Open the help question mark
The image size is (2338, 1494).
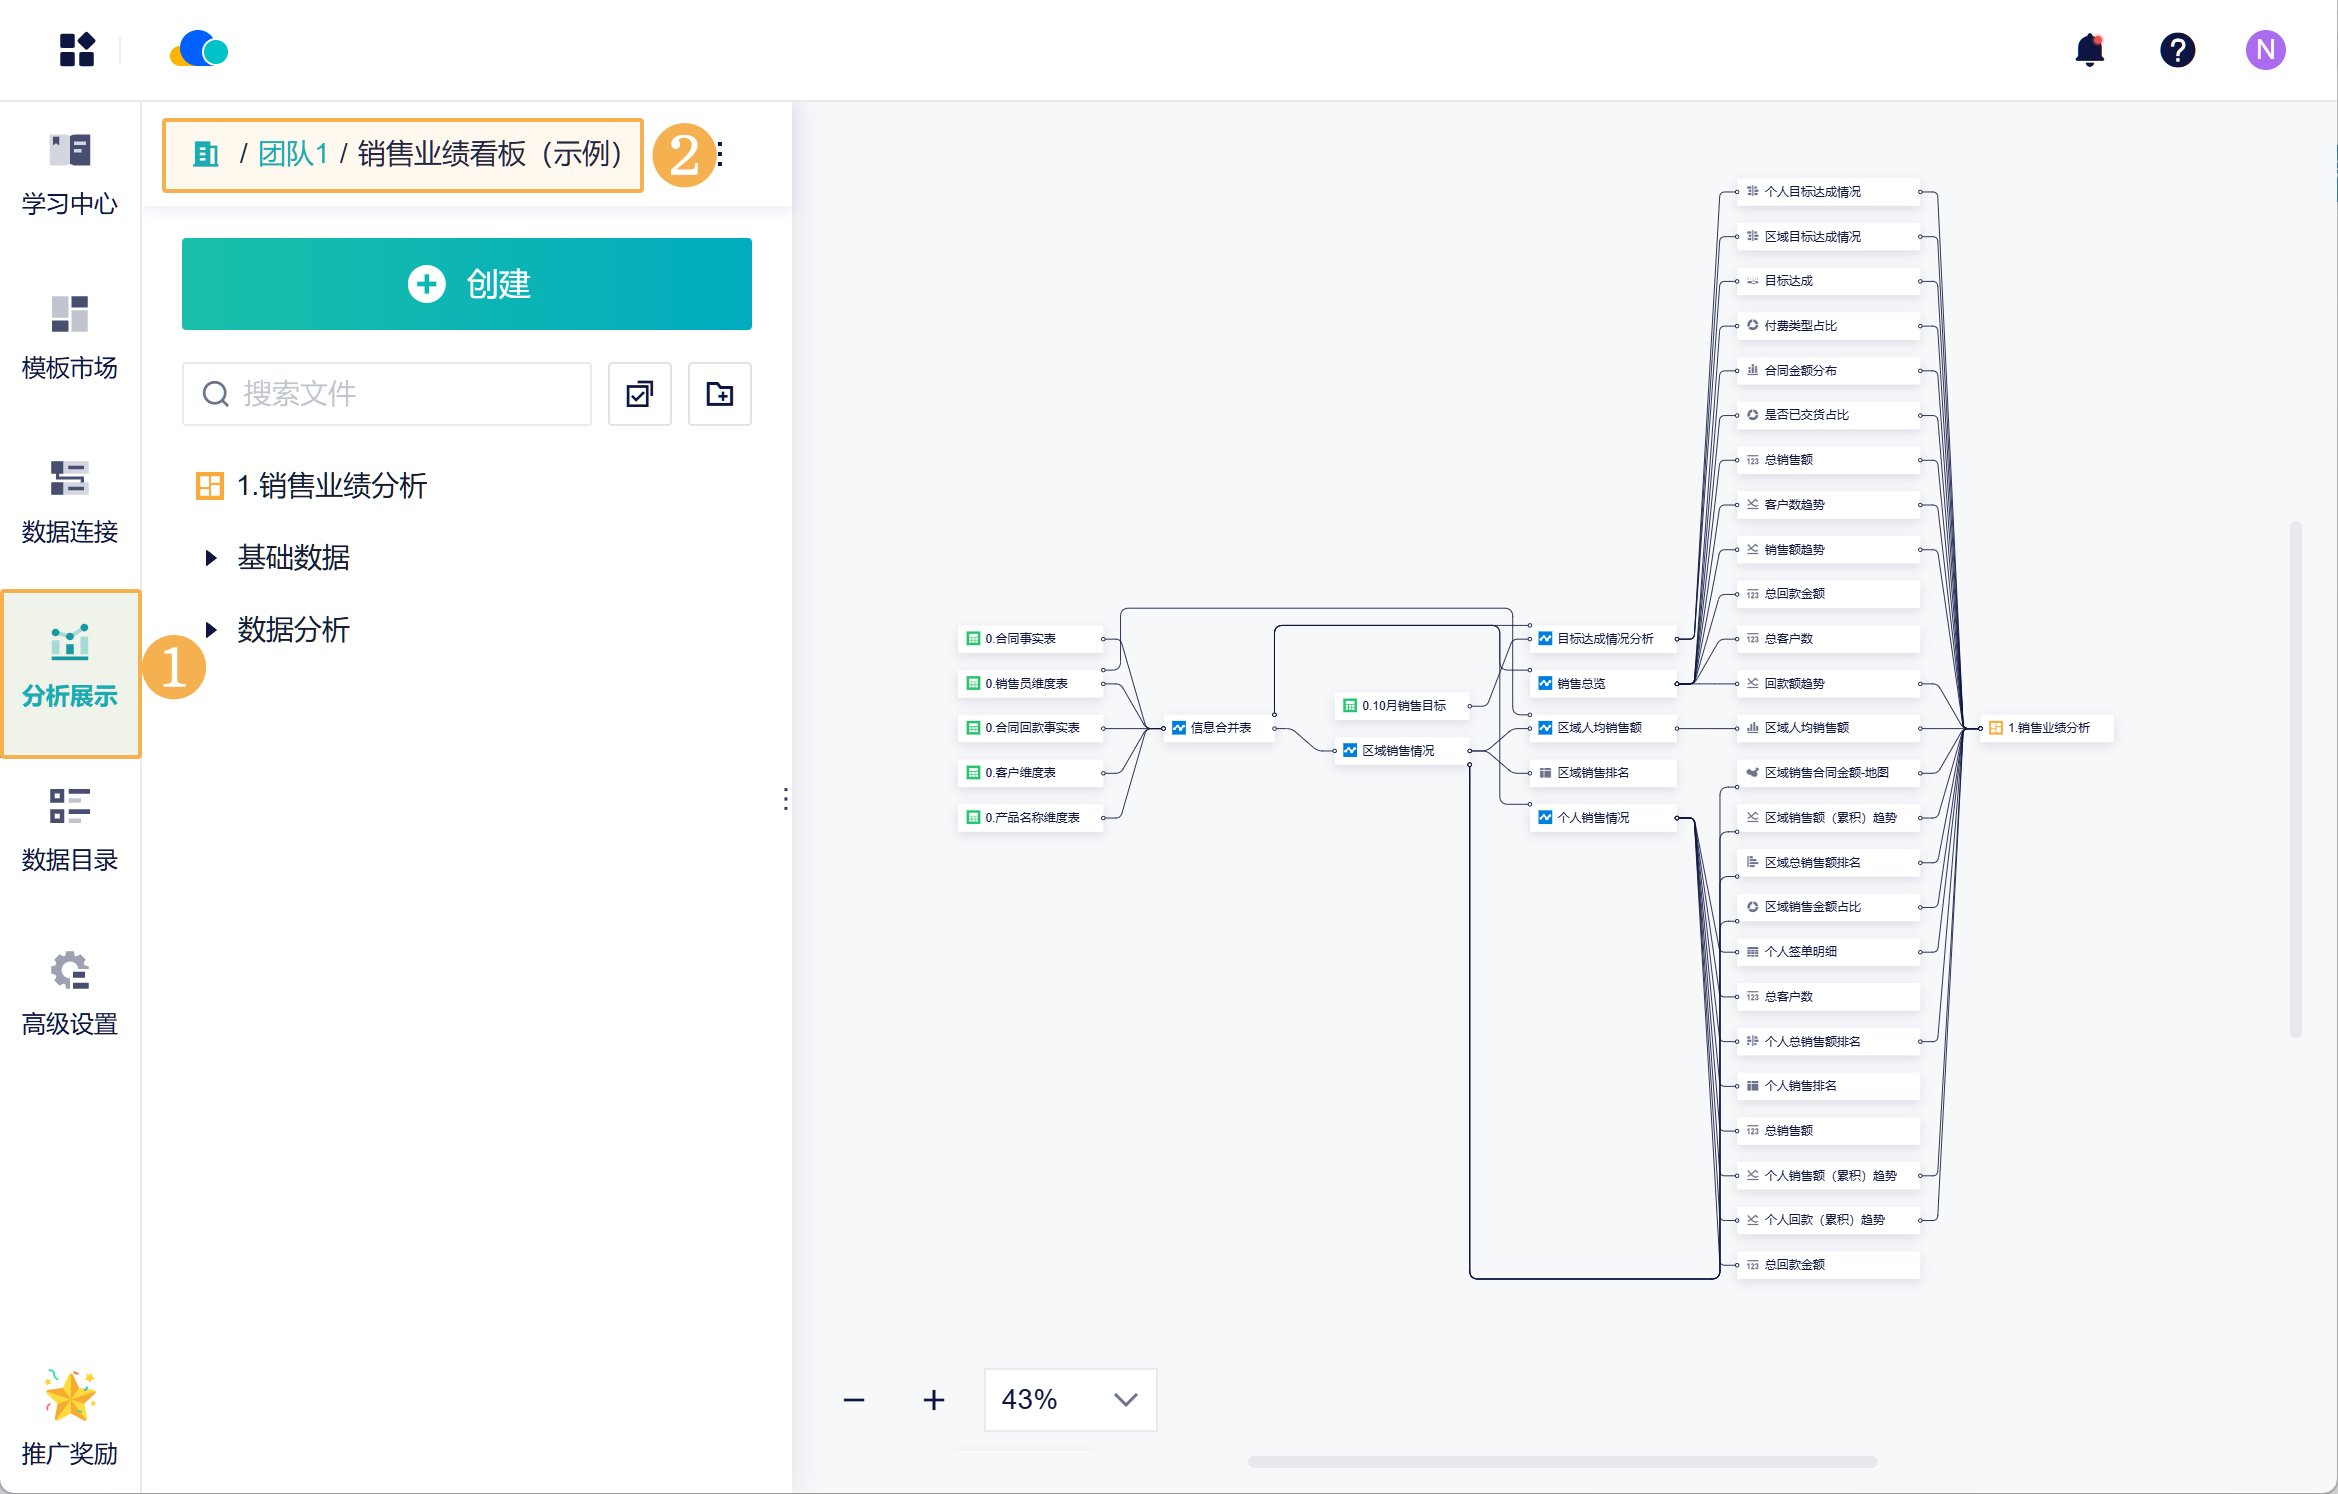coord(2177,50)
